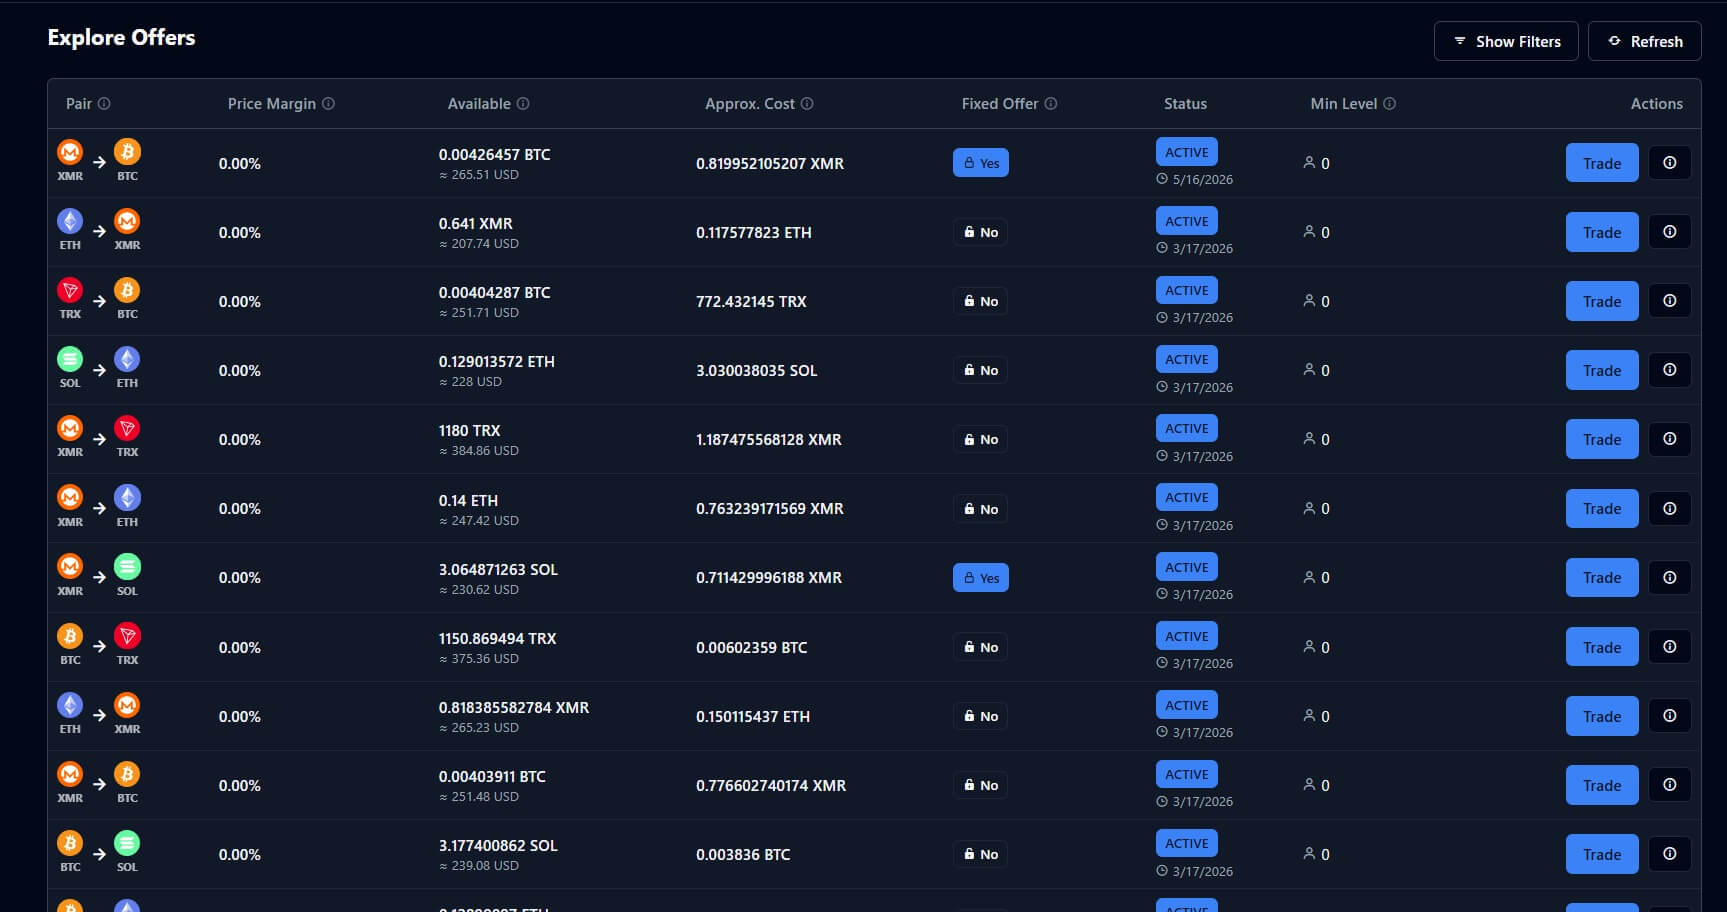Open details icon for 0.129013572 ETH offer

tap(1670, 370)
